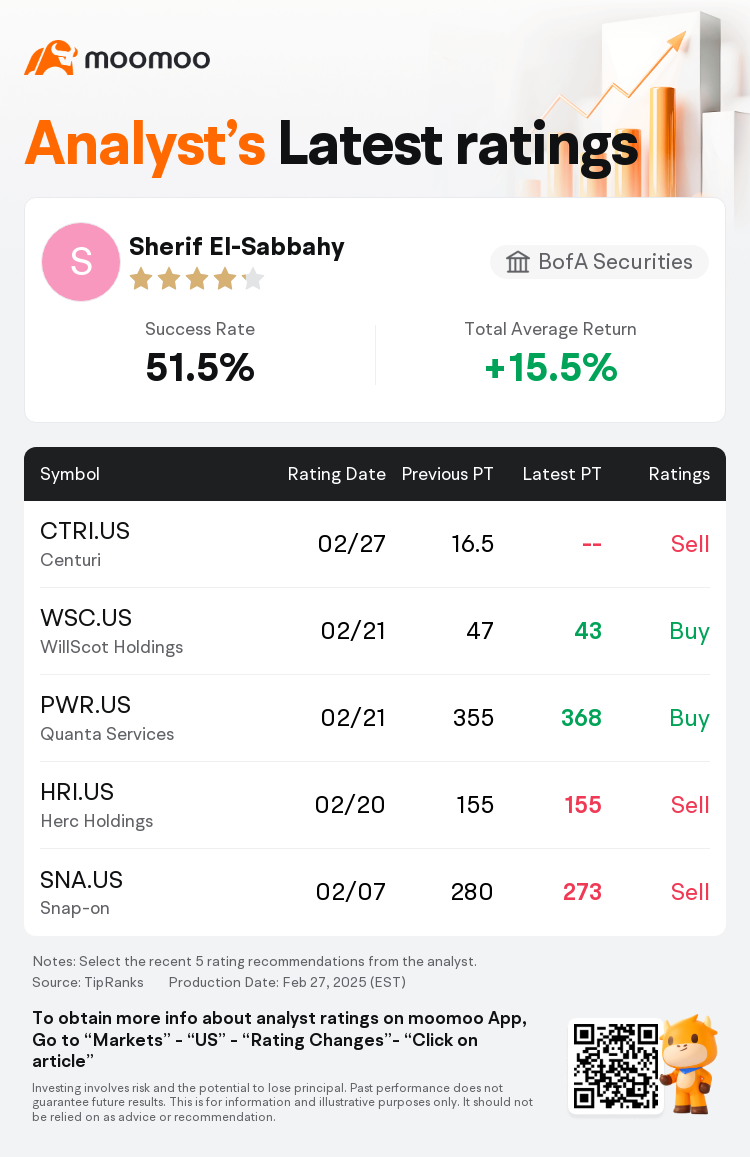Open the SNA.US Snap-on row

375,892
